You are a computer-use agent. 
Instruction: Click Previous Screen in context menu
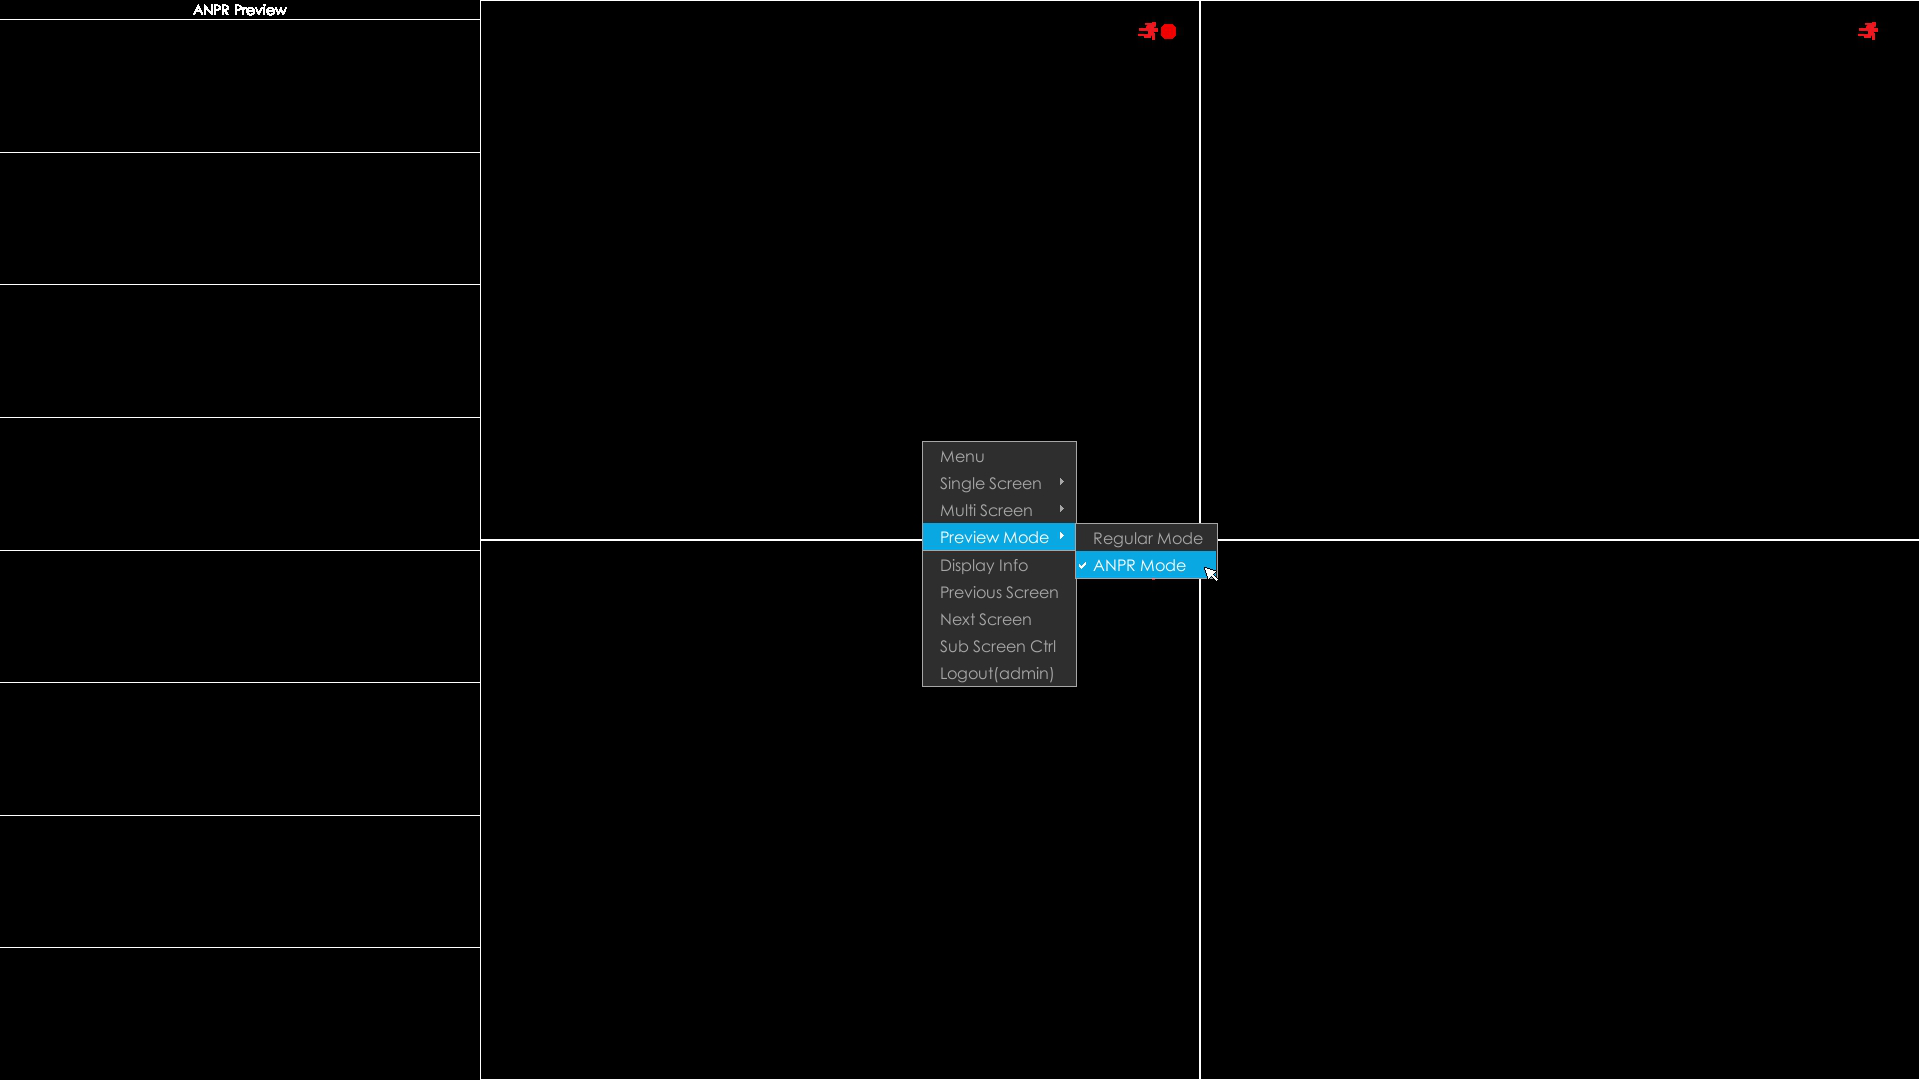click(x=1000, y=591)
